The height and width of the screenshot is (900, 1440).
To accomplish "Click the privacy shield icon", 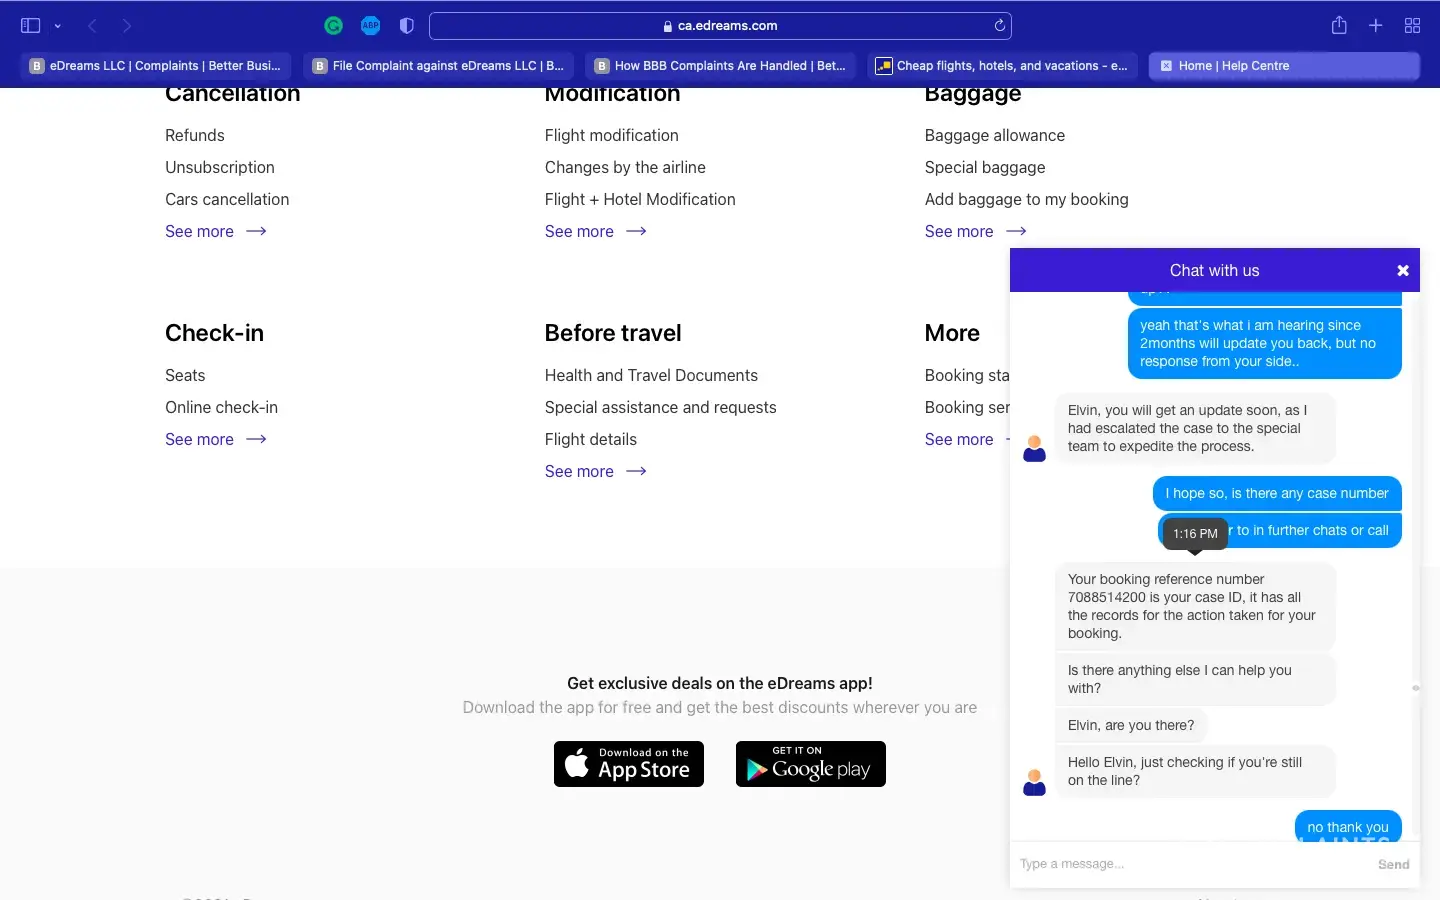I will (406, 26).
